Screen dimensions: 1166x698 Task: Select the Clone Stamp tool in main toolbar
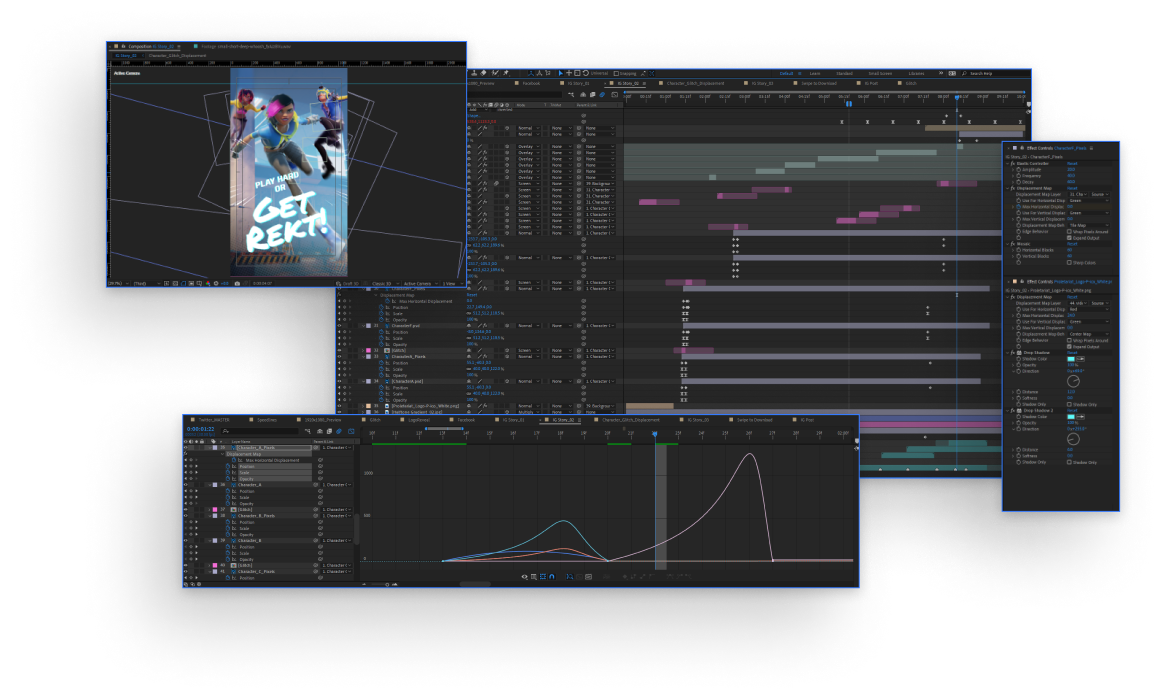click(x=474, y=73)
